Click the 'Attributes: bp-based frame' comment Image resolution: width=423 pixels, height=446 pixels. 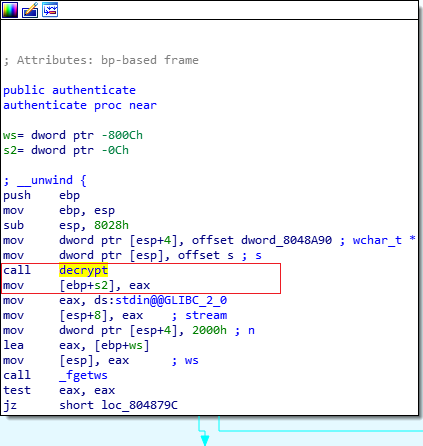(101, 60)
